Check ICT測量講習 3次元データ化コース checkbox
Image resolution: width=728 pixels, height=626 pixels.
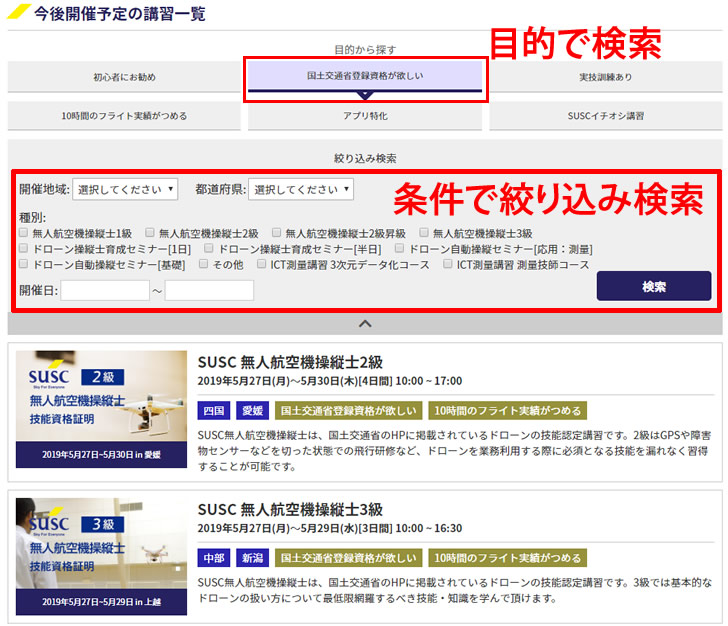[x=262, y=264]
